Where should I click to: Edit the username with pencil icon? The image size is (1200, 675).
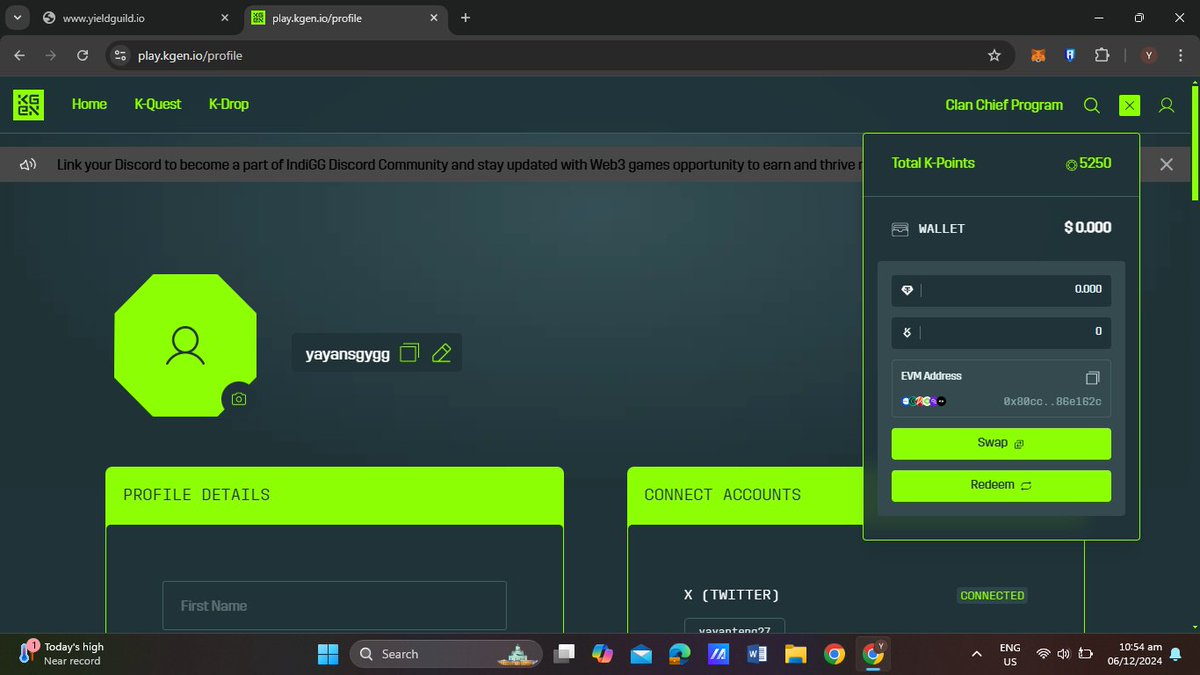(441, 353)
